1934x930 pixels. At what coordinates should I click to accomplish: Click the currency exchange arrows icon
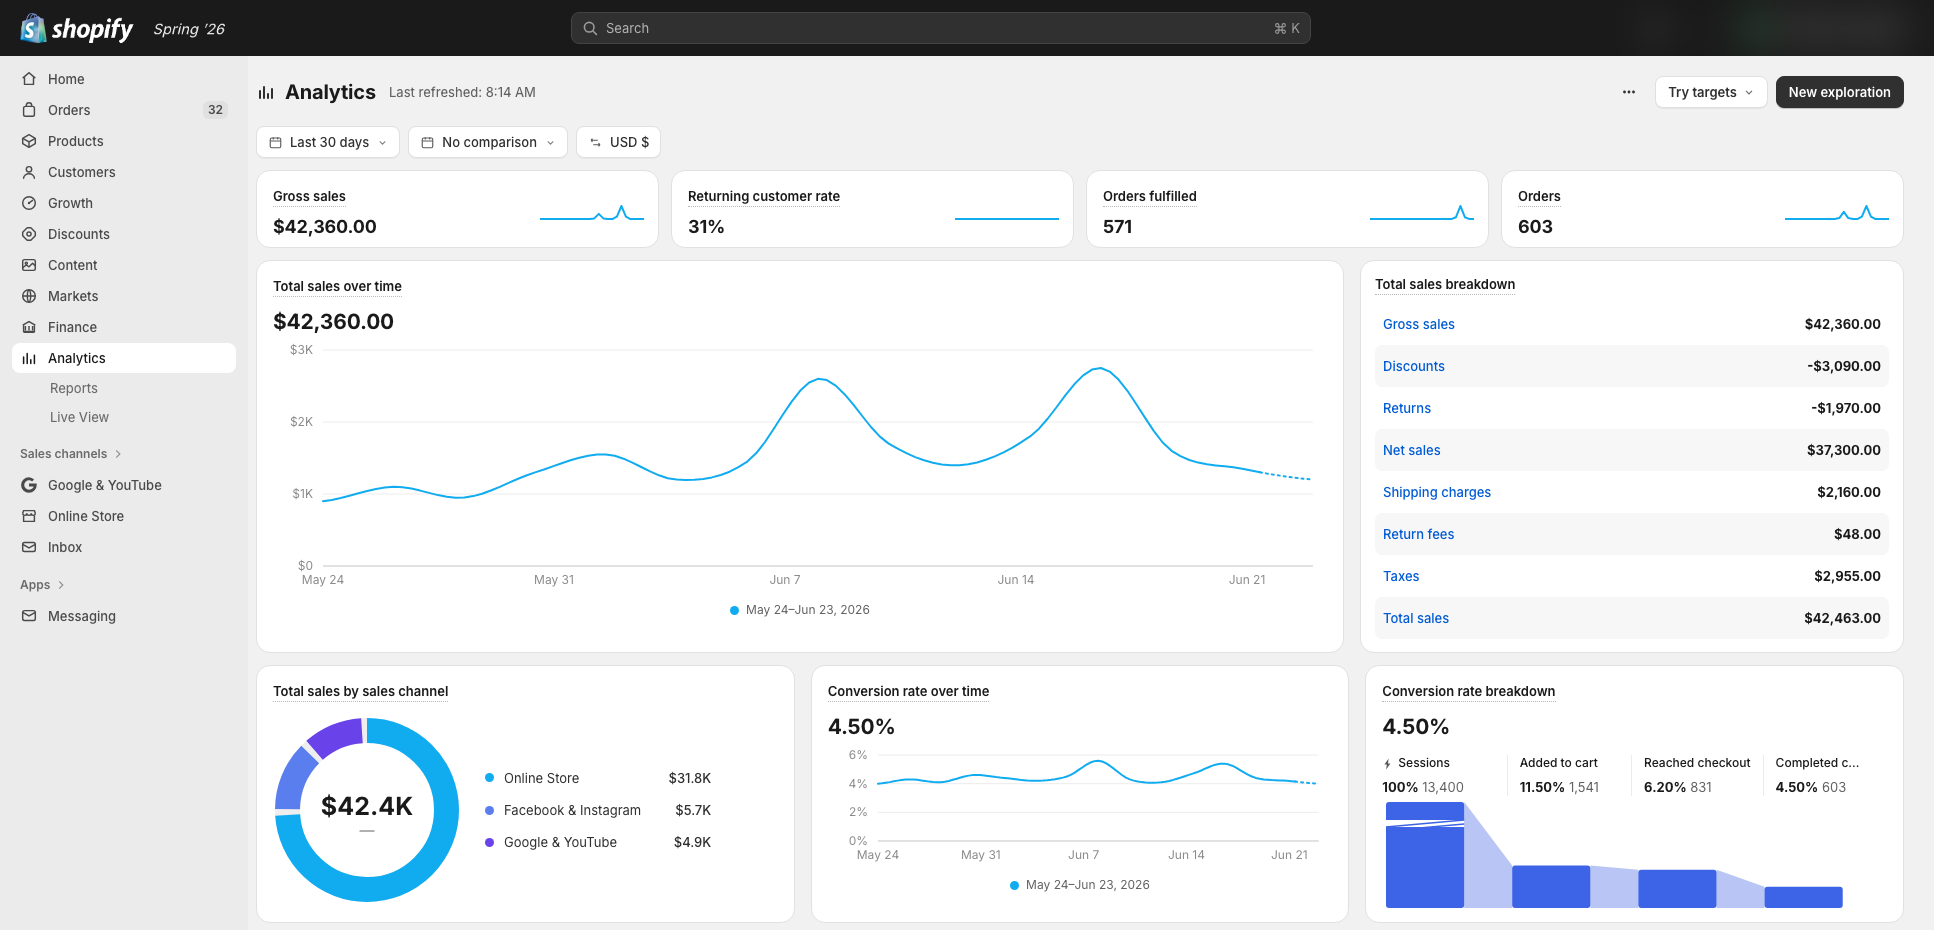(596, 142)
